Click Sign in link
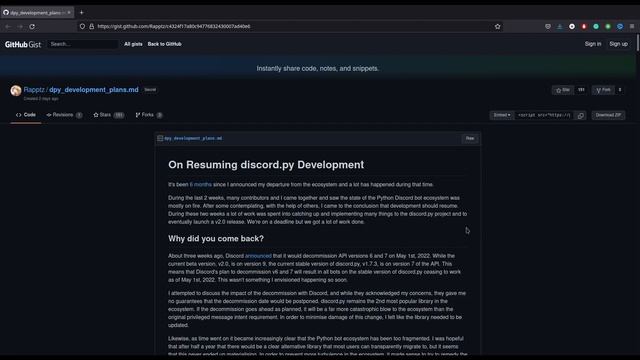Image resolution: width=640 pixels, height=360 pixels. point(593,44)
